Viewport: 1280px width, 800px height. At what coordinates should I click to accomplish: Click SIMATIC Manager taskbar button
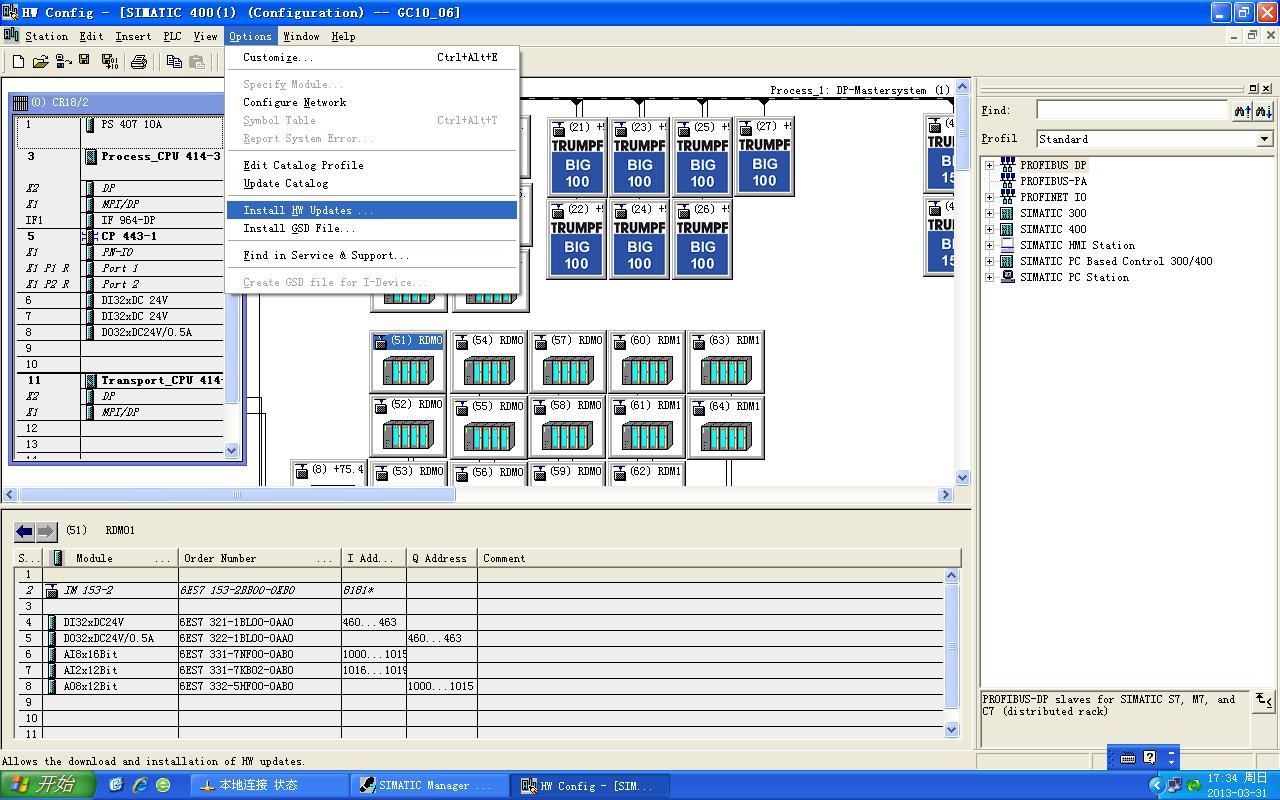point(426,785)
